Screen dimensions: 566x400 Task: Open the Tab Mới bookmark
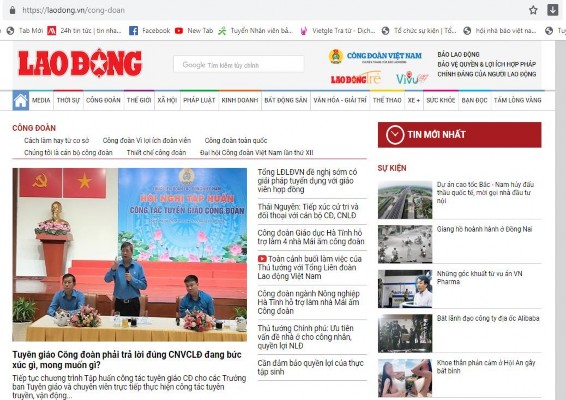click(25, 31)
